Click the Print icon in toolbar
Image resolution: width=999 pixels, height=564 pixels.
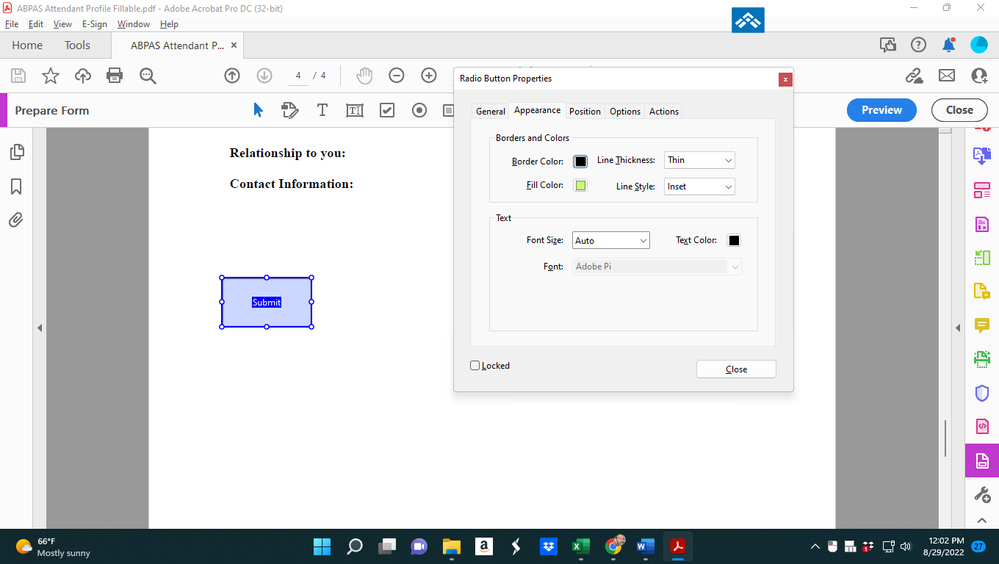115,76
